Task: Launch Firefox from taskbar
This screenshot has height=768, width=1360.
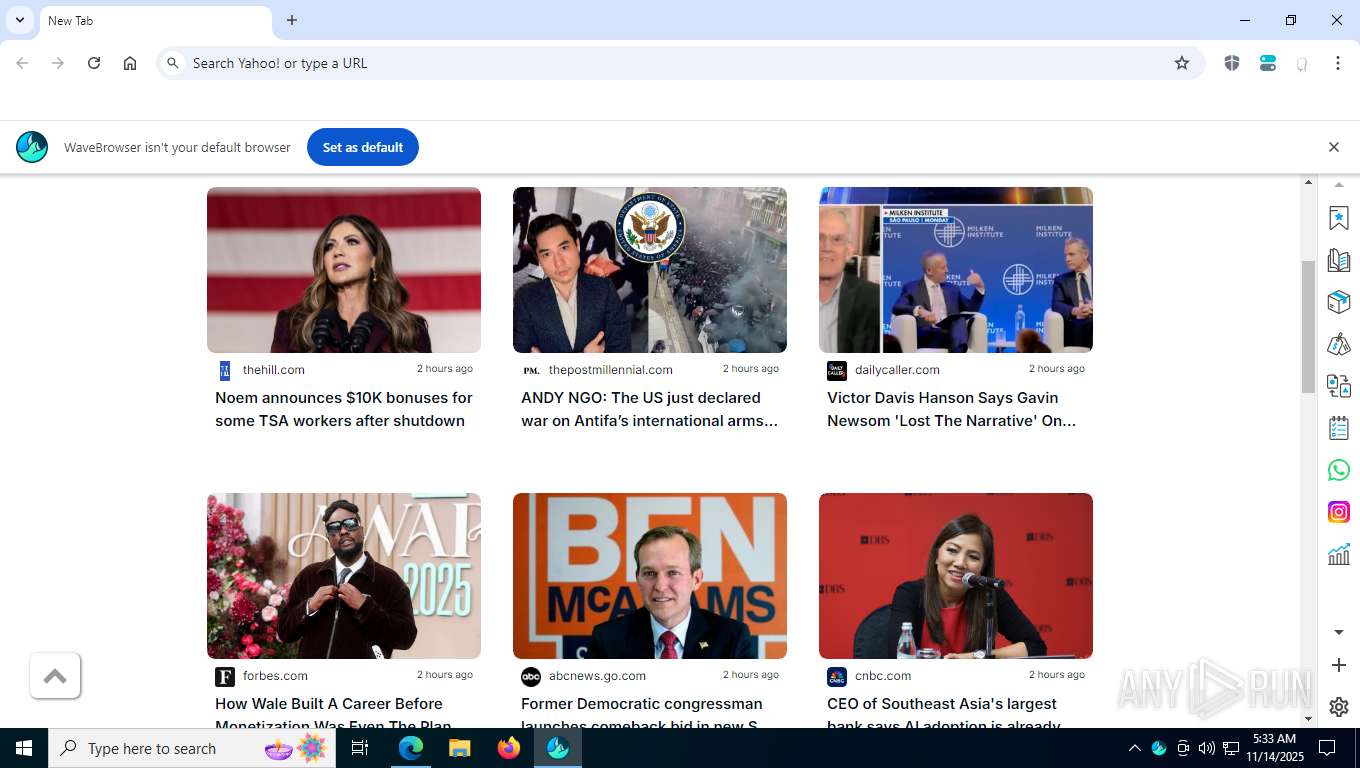Action: (509, 748)
